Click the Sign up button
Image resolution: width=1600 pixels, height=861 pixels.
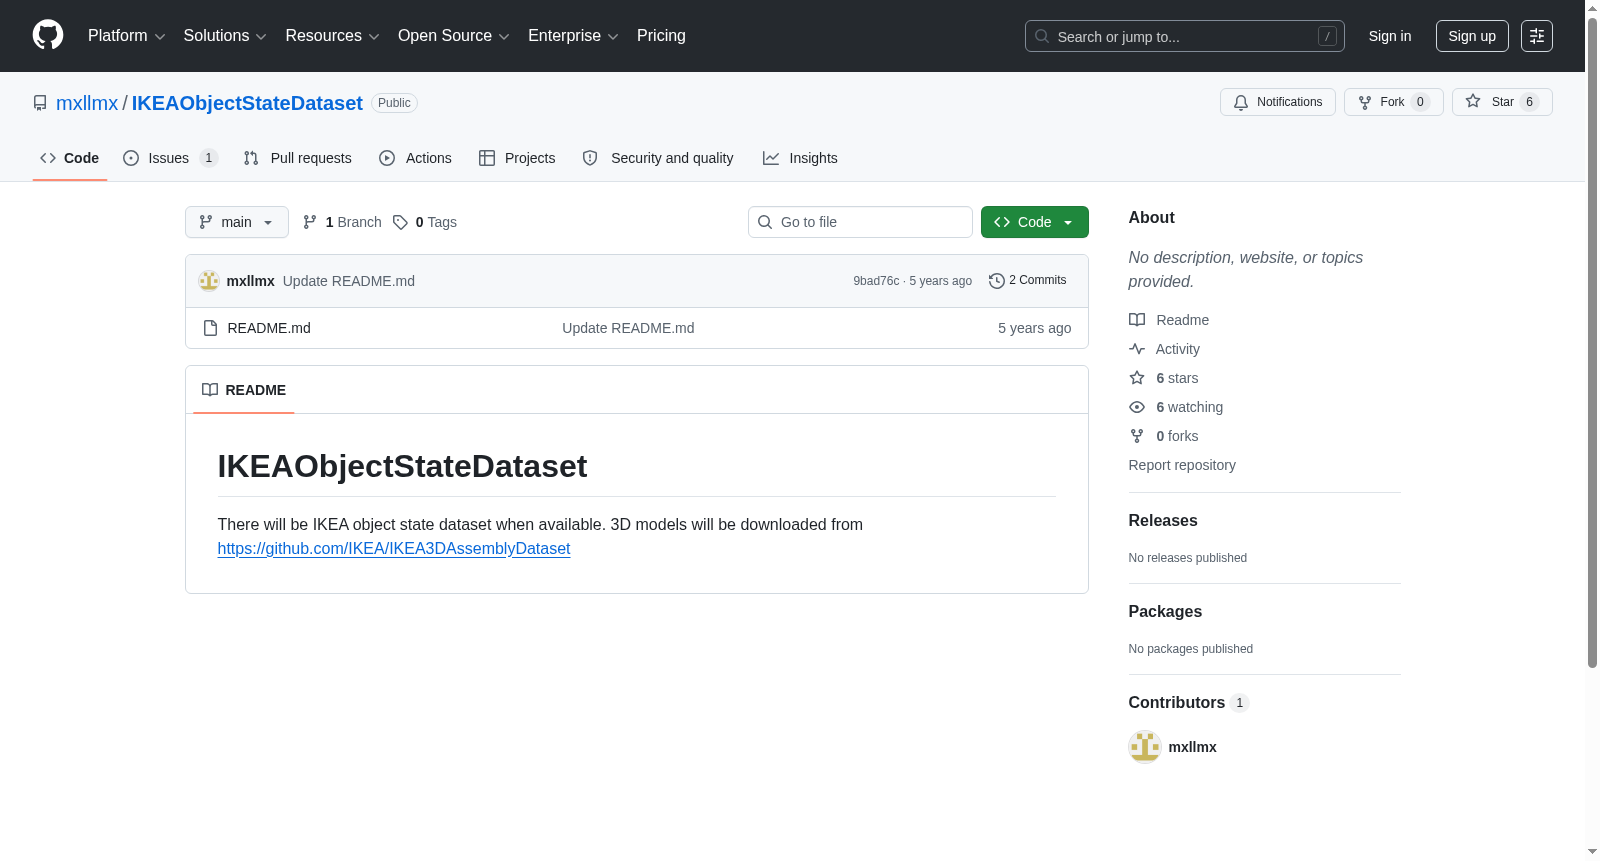pos(1472,36)
